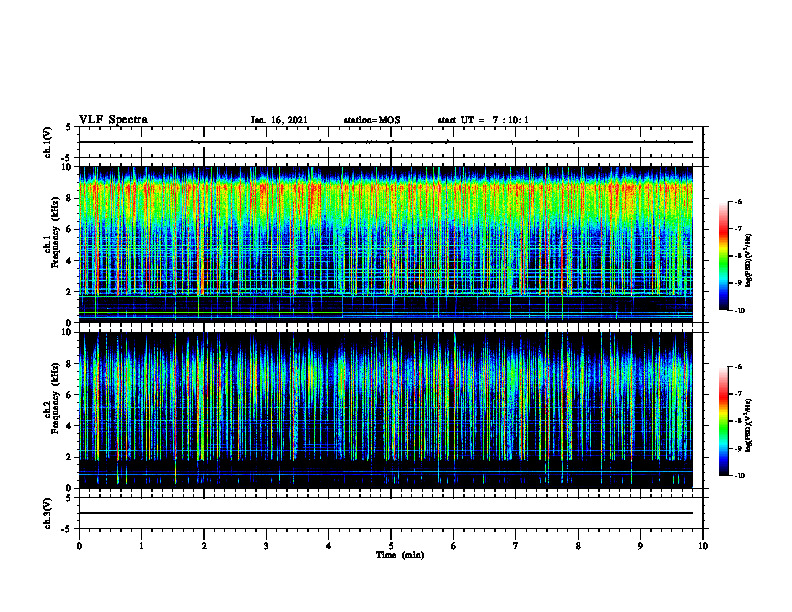792x612 pixels.
Task: Click the ch.1 spectrogram color scale bar
Action: coord(723,256)
